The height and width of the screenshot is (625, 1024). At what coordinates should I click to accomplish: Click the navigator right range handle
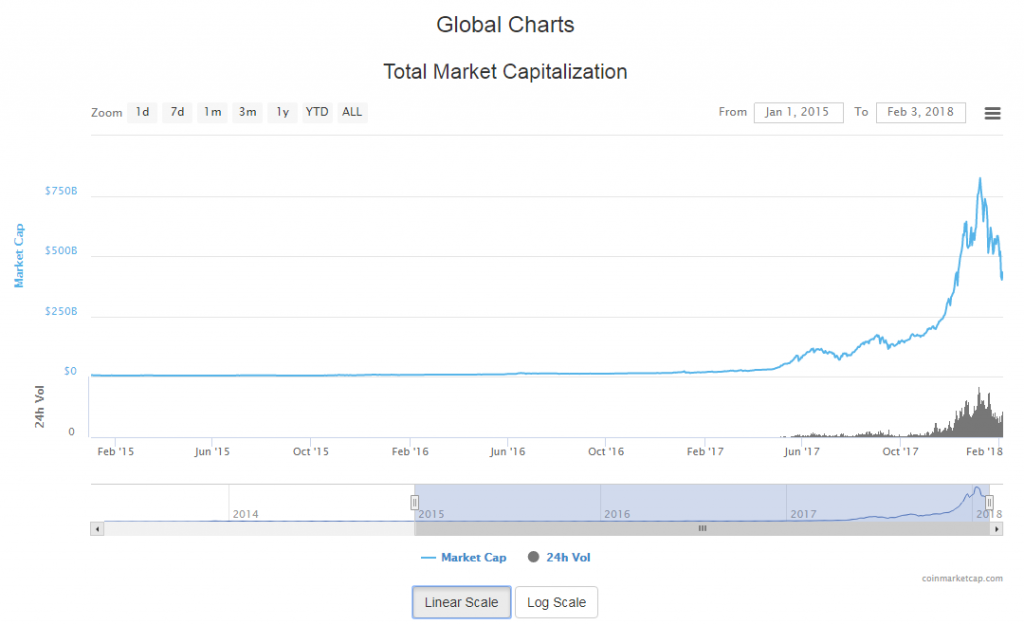(989, 502)
